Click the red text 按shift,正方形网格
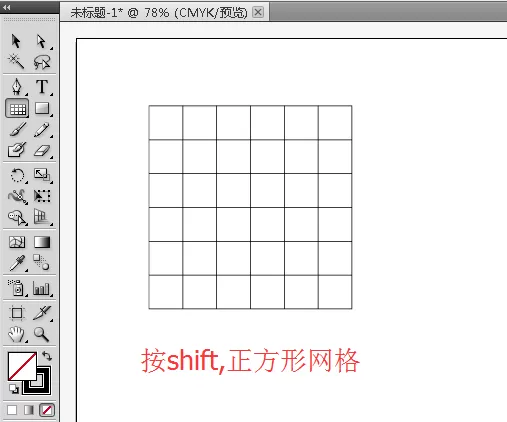 [x=250, y=361]
